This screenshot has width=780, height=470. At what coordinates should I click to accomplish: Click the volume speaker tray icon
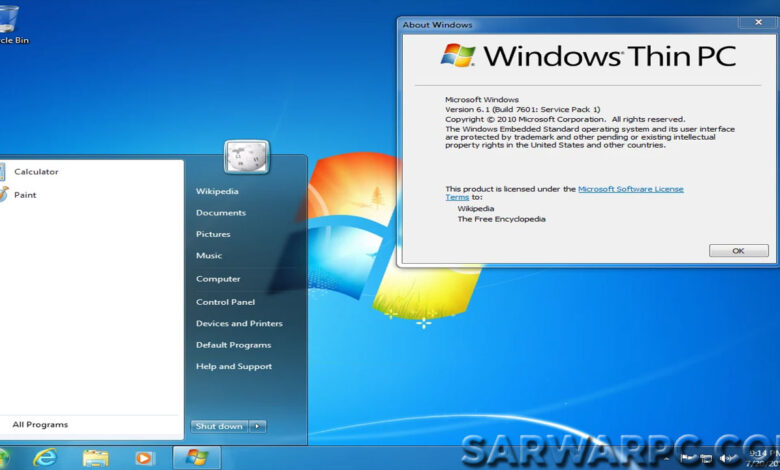pyautogui.click(x=727, y=458)
